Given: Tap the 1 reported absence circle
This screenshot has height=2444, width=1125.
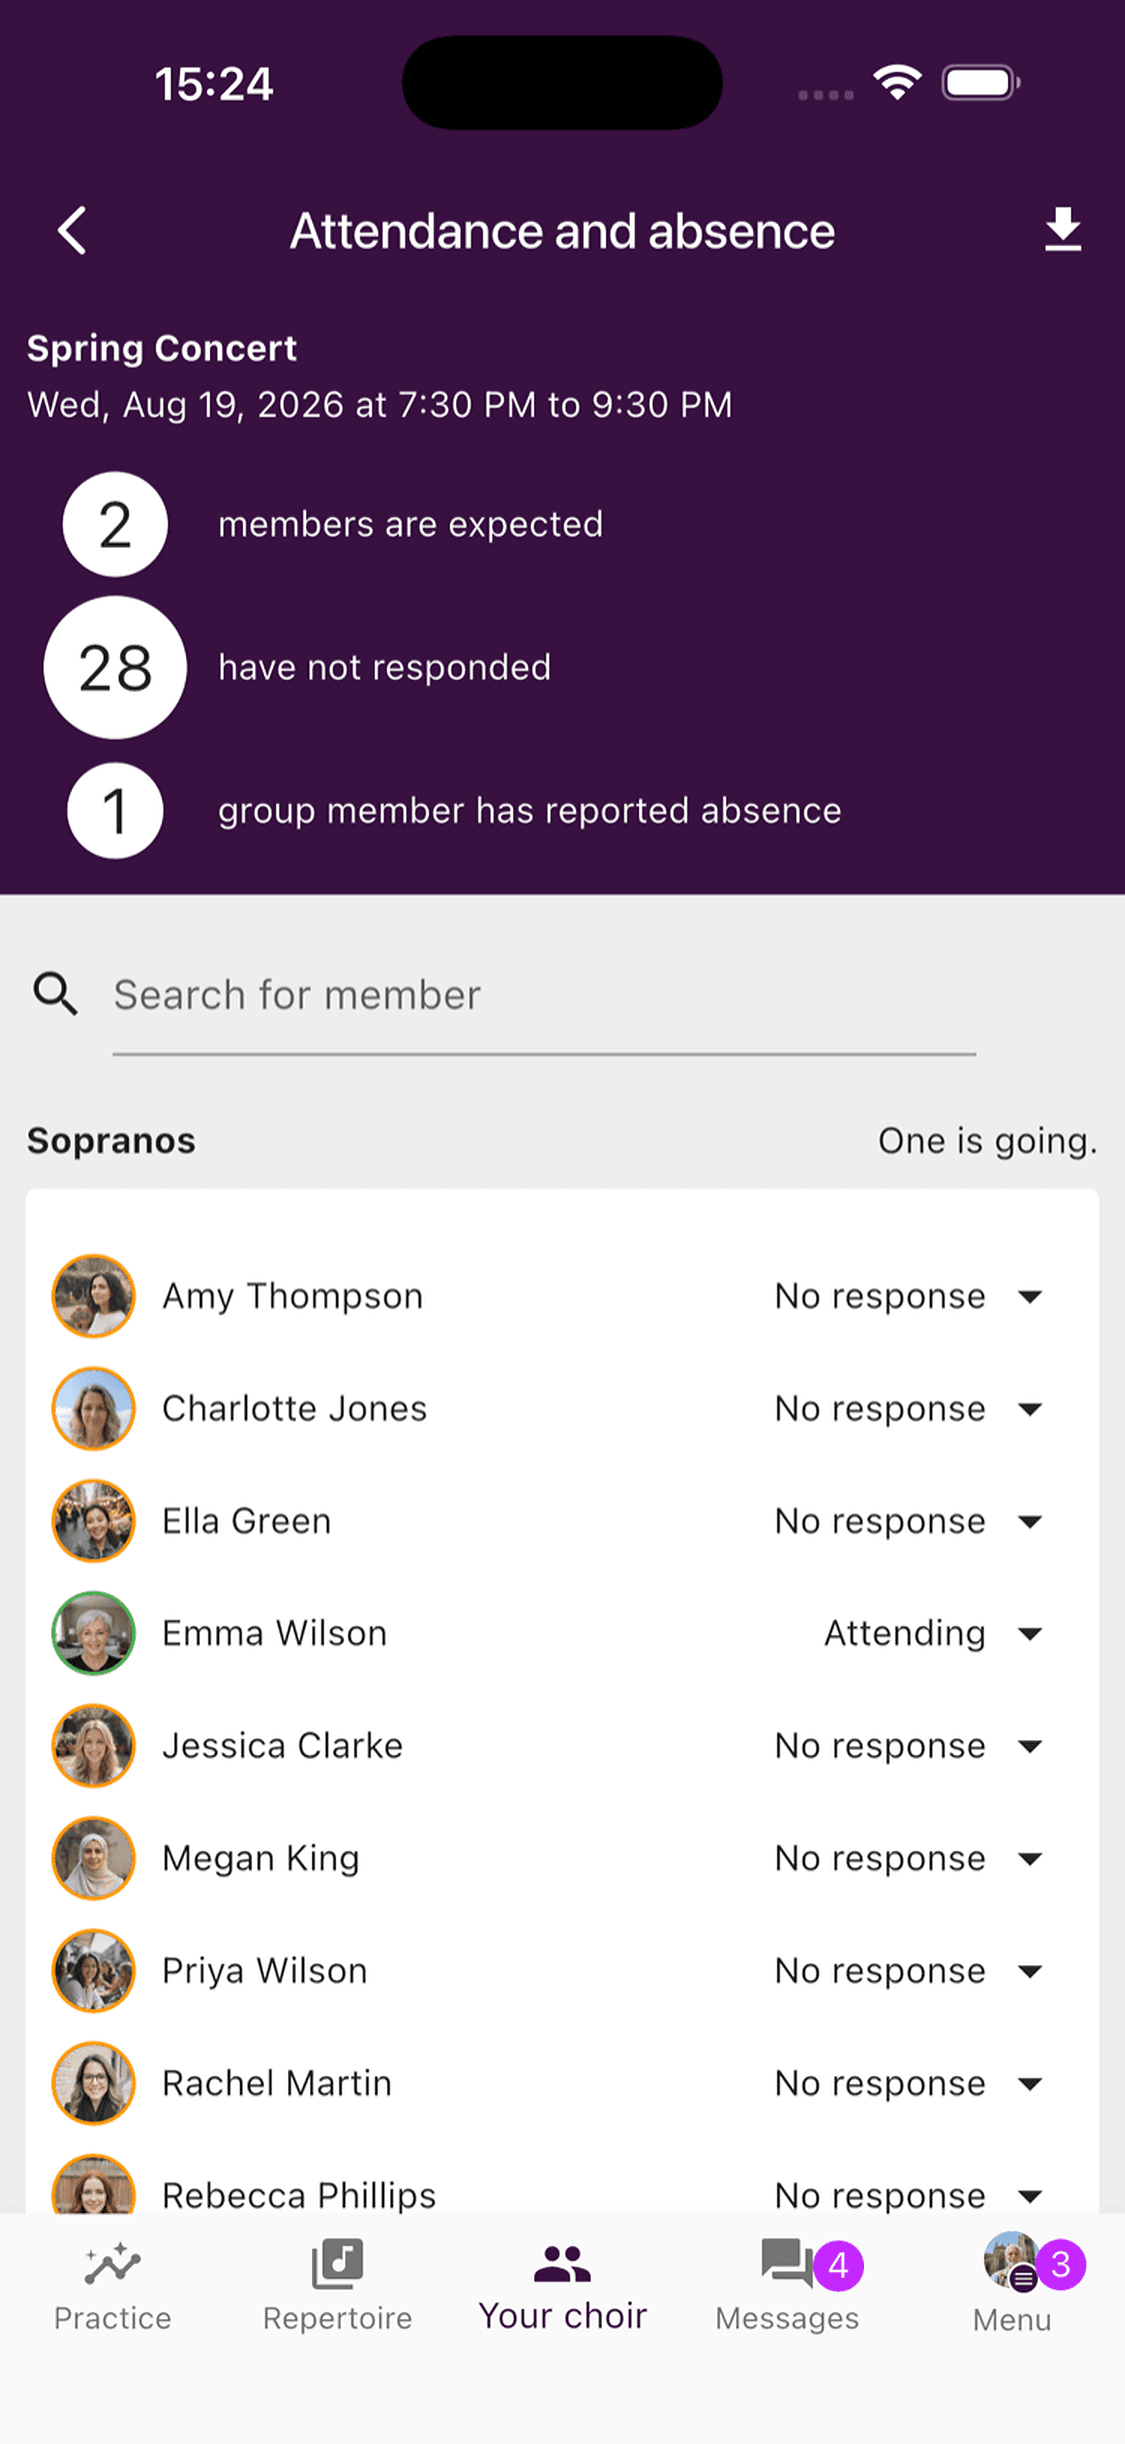Looking at the screenshot, I should [115, 810].
